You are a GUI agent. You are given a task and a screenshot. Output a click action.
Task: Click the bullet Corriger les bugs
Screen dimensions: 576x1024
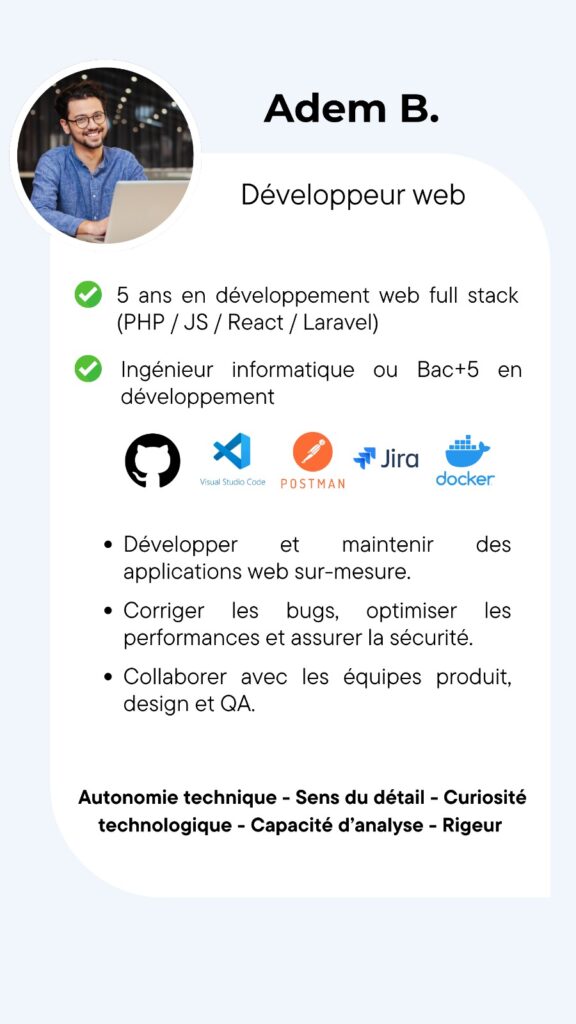point(308,625)
